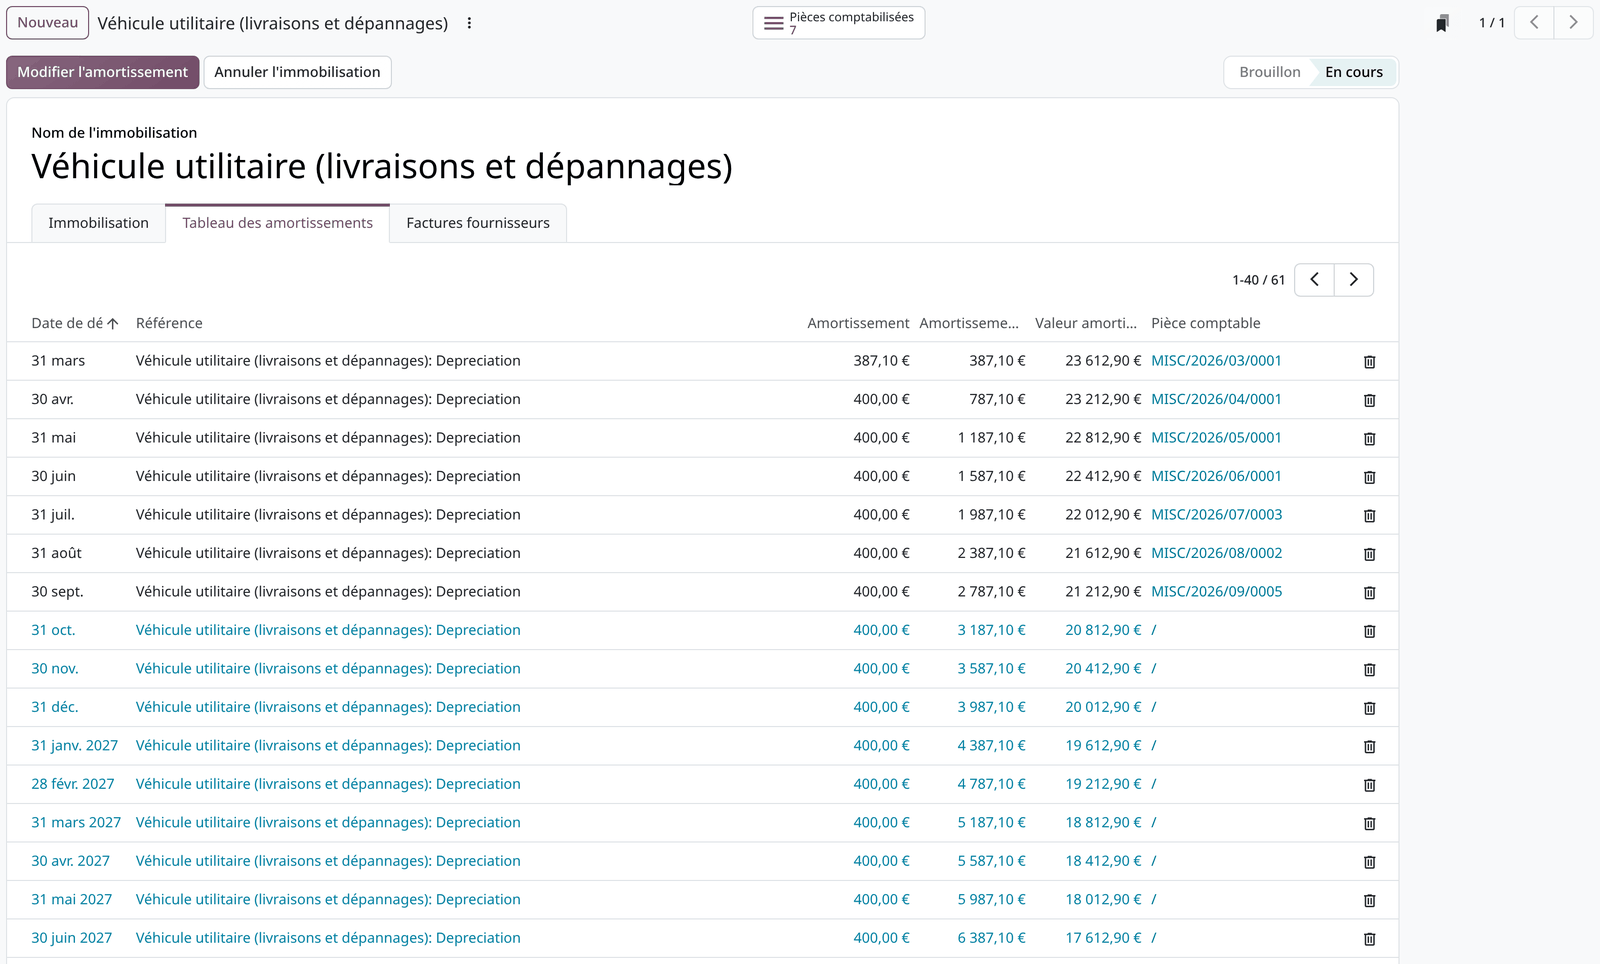Click the breadcrumb title Véhicule utilitaire
The image size is (1600, 964).
coord(272,23)
